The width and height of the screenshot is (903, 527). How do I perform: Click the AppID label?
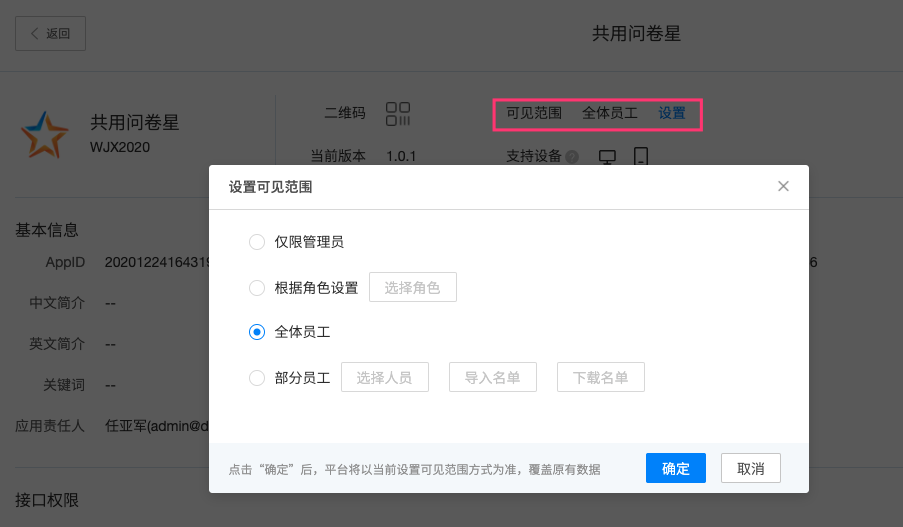tap(65, 263)
